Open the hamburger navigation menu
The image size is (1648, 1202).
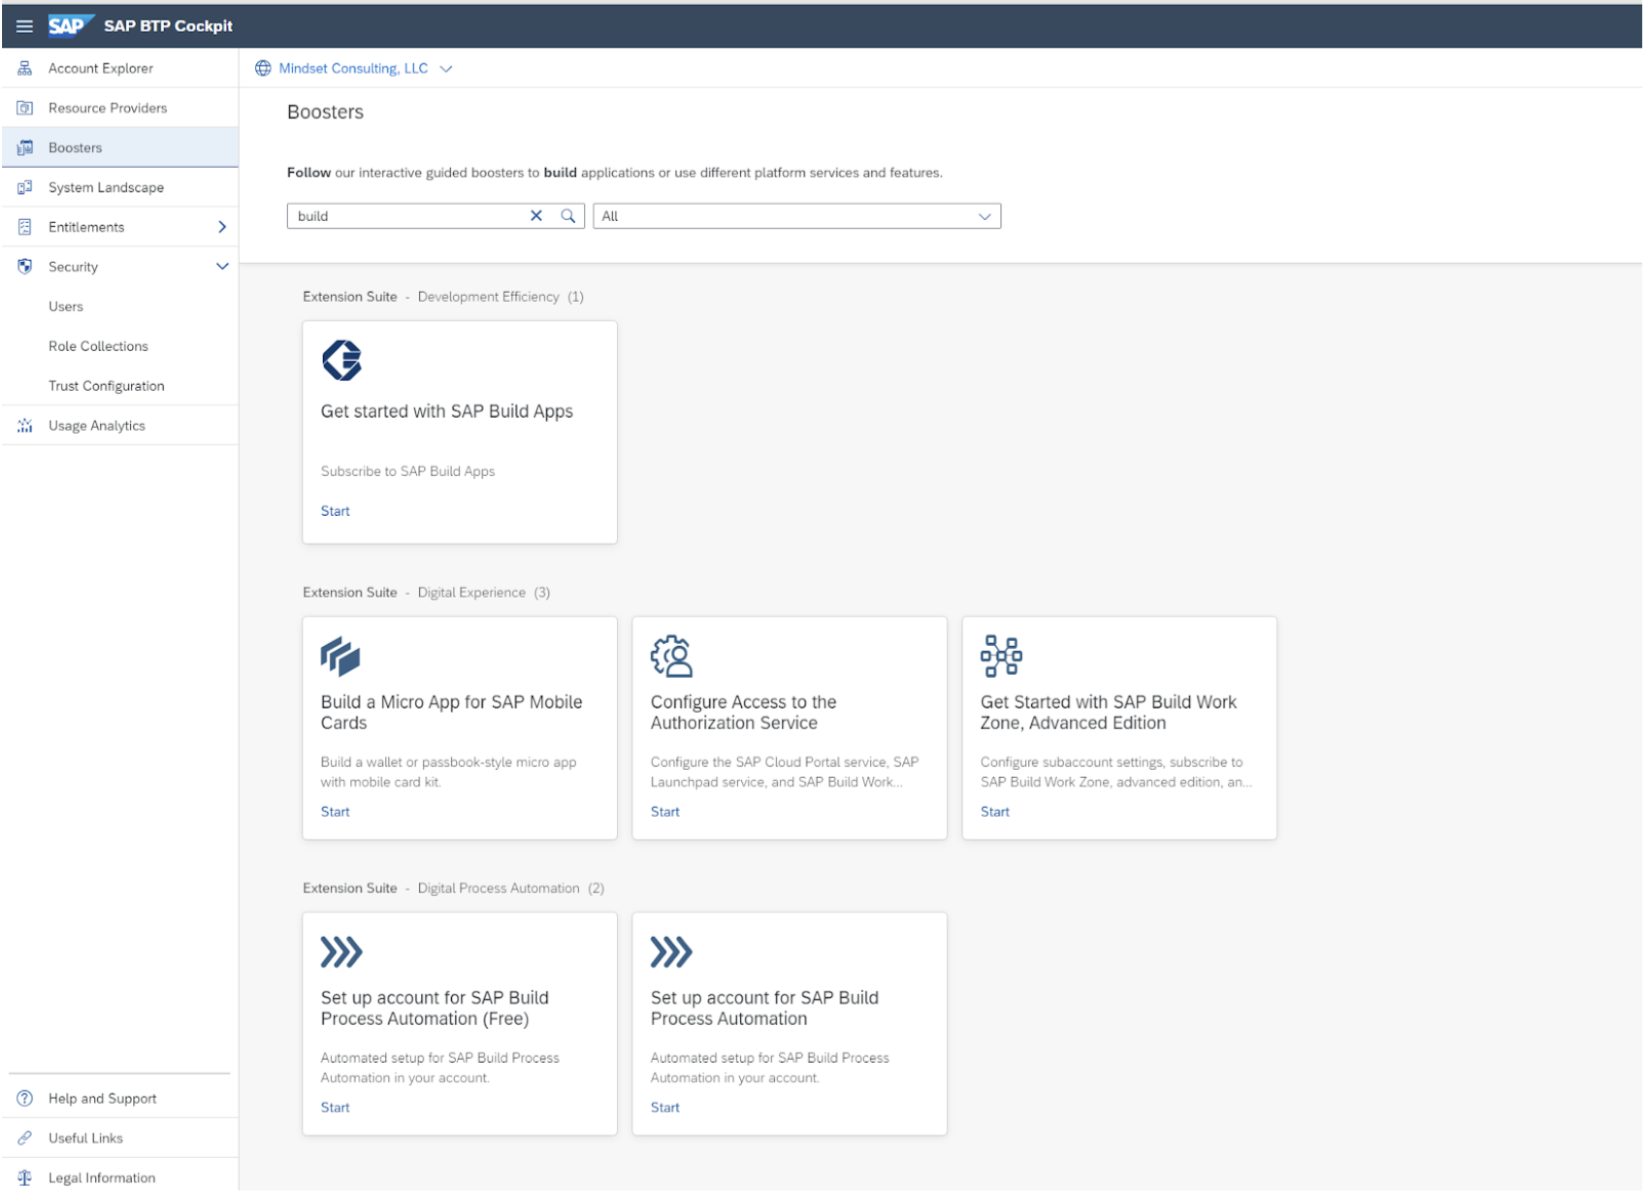point(23,25)
